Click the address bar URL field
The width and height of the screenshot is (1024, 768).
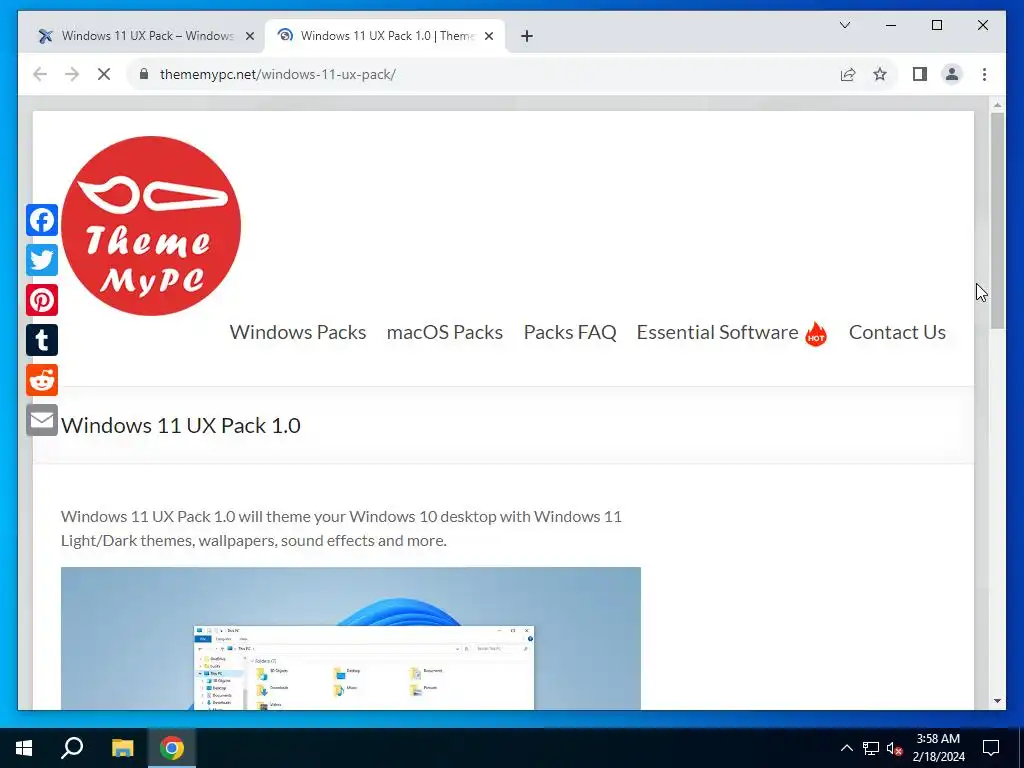483,74
